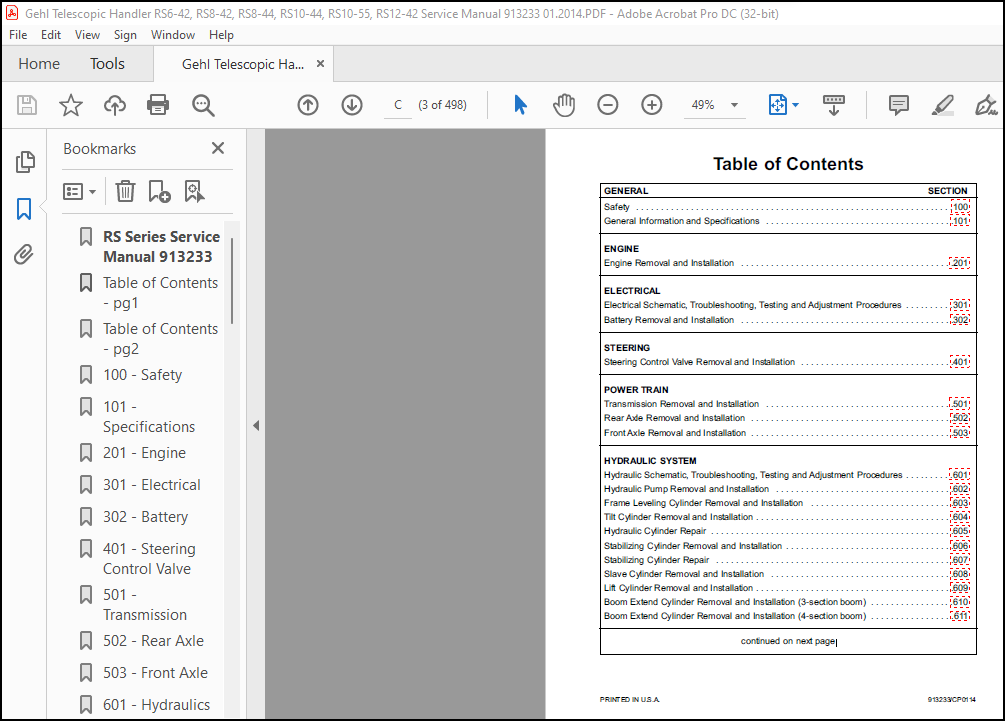This screenshot has width=1005, height=721.
Task: Close the Bookmarks panel
Action: 218,148
